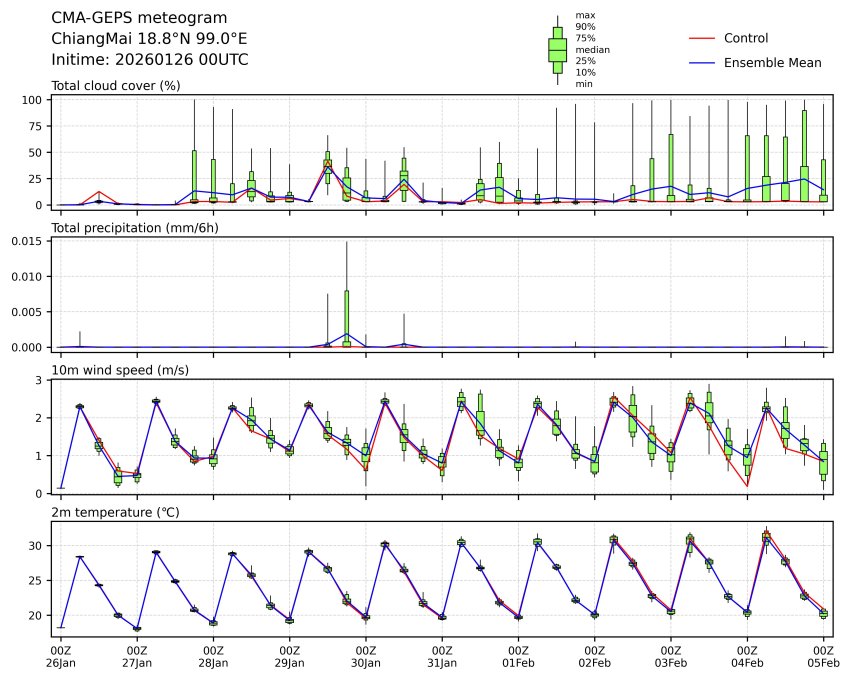Click the "max" label in the box-plot legend
Image resolution: width=851 pixels, height=680 pixels.
(x=584, y=16)
